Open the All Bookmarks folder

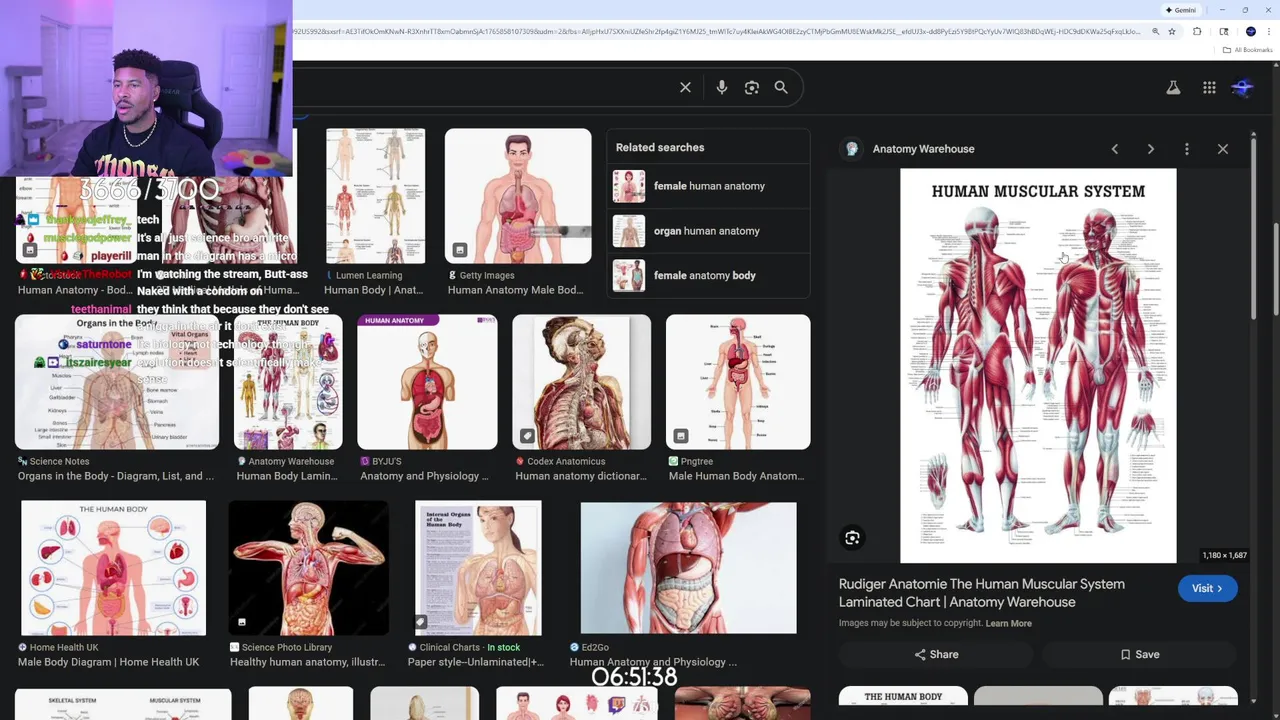coord(1248,50)
